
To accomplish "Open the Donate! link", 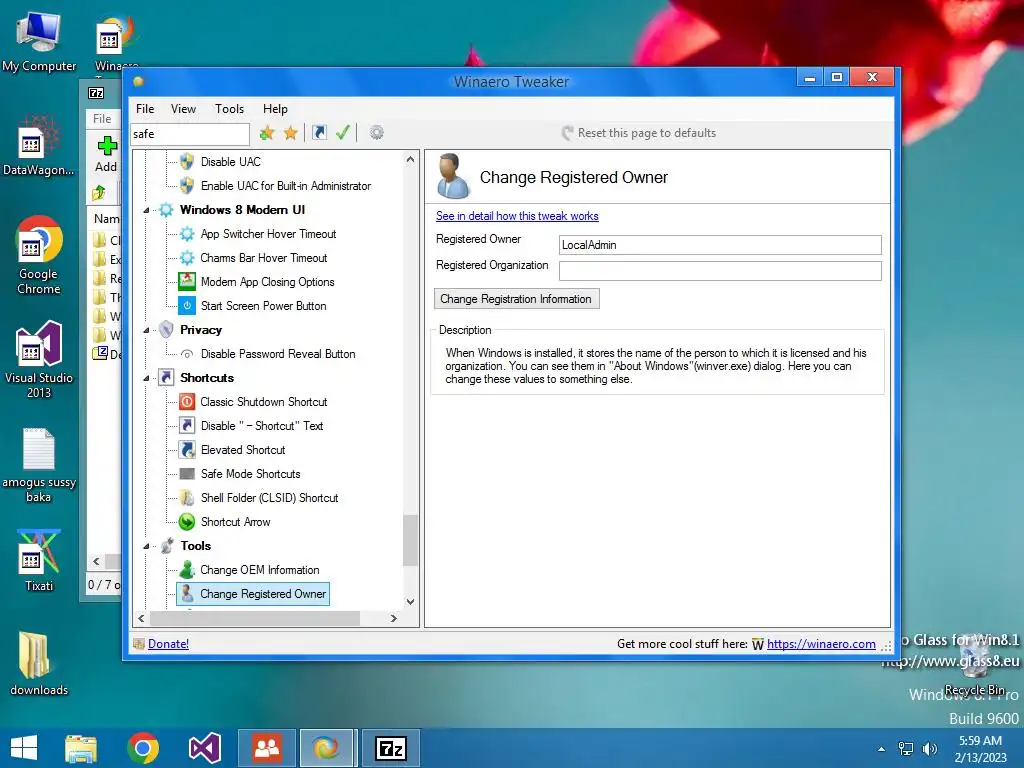I will coord(168,644).
